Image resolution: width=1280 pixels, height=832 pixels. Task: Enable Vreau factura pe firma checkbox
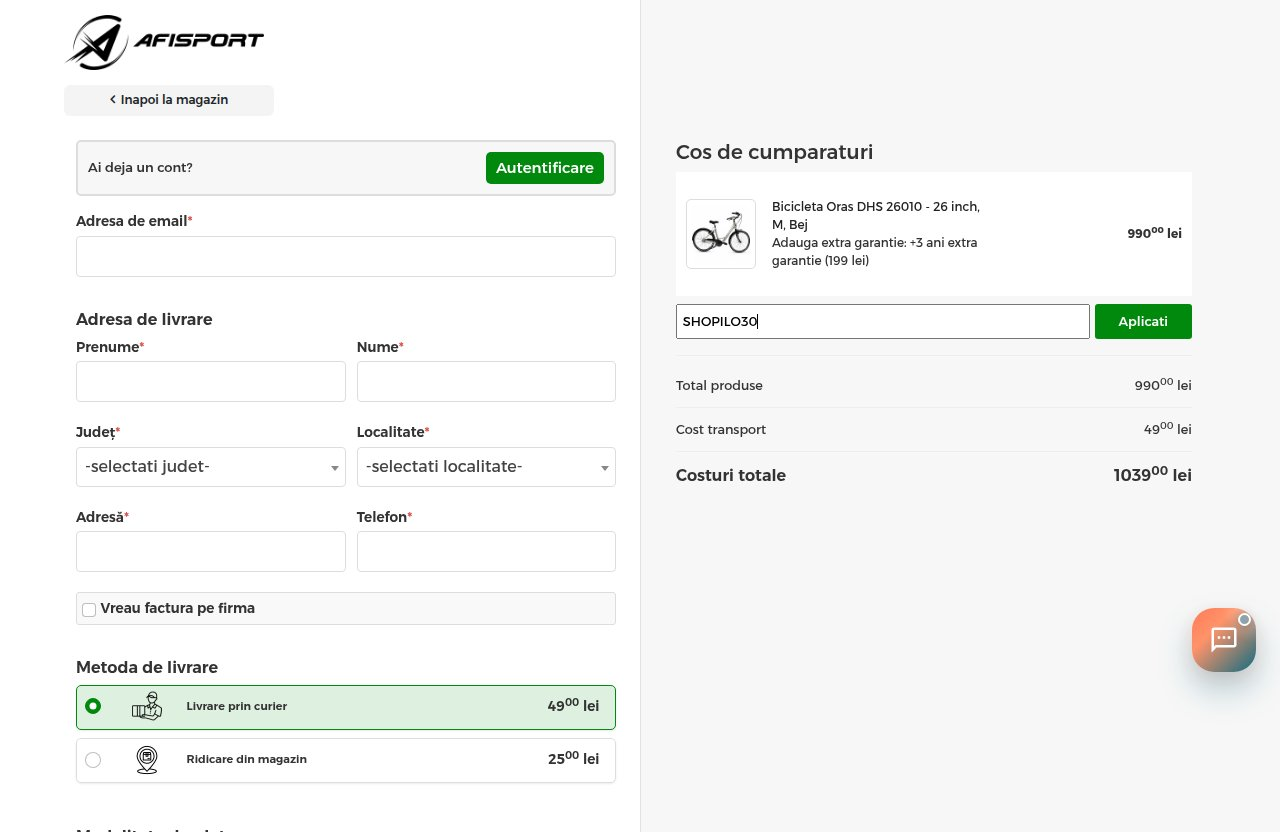pos(89,609)
